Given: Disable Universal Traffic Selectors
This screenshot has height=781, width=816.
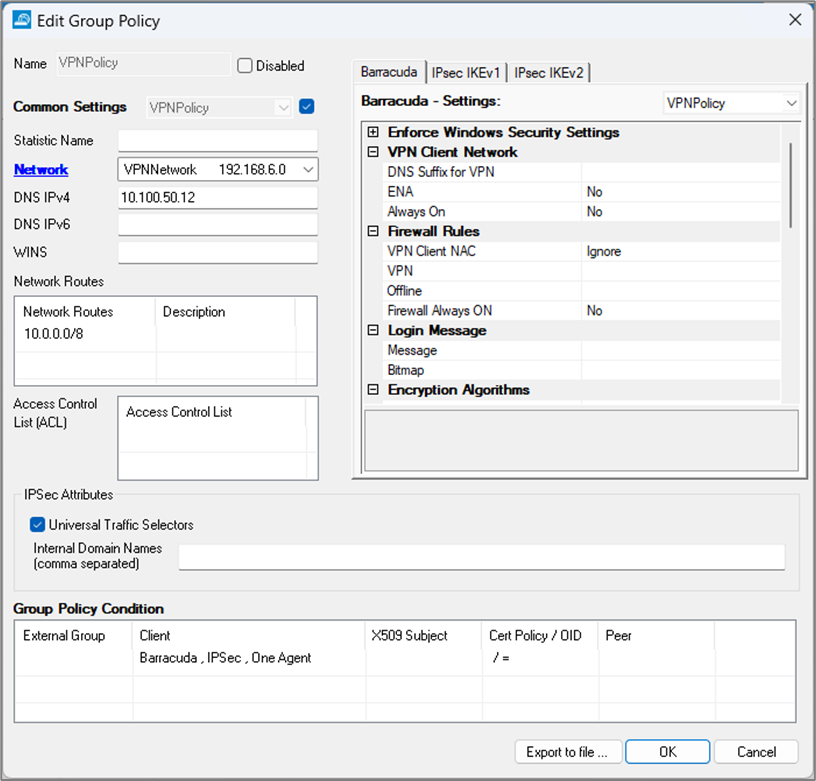Looking at the screenshot, I should [38, 524].
